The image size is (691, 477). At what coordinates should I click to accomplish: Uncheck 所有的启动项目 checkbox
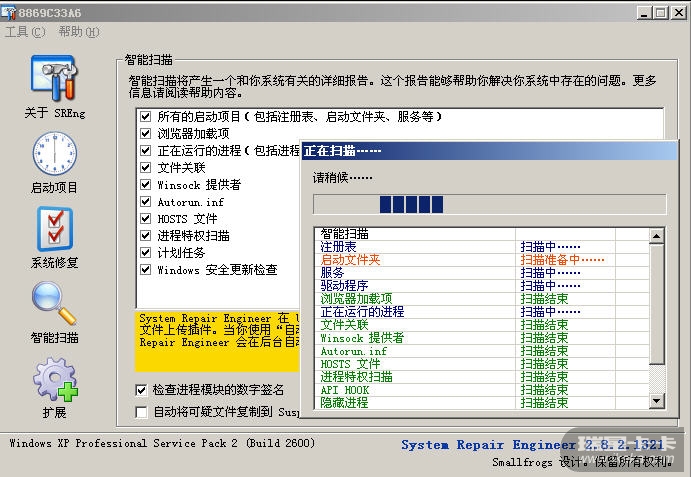coord(145,116)
